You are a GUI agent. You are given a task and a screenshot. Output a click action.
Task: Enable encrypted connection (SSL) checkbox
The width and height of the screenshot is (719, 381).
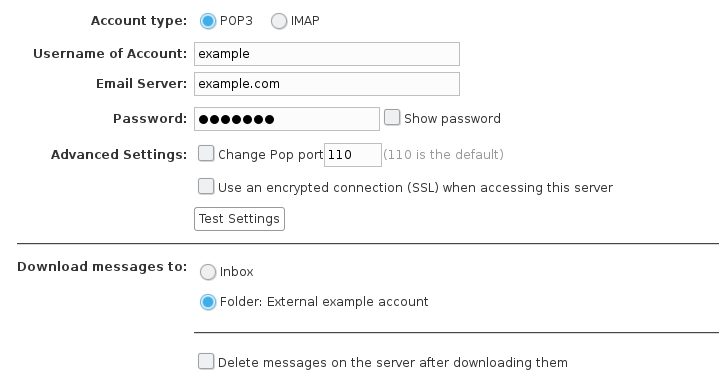[206, 187]
